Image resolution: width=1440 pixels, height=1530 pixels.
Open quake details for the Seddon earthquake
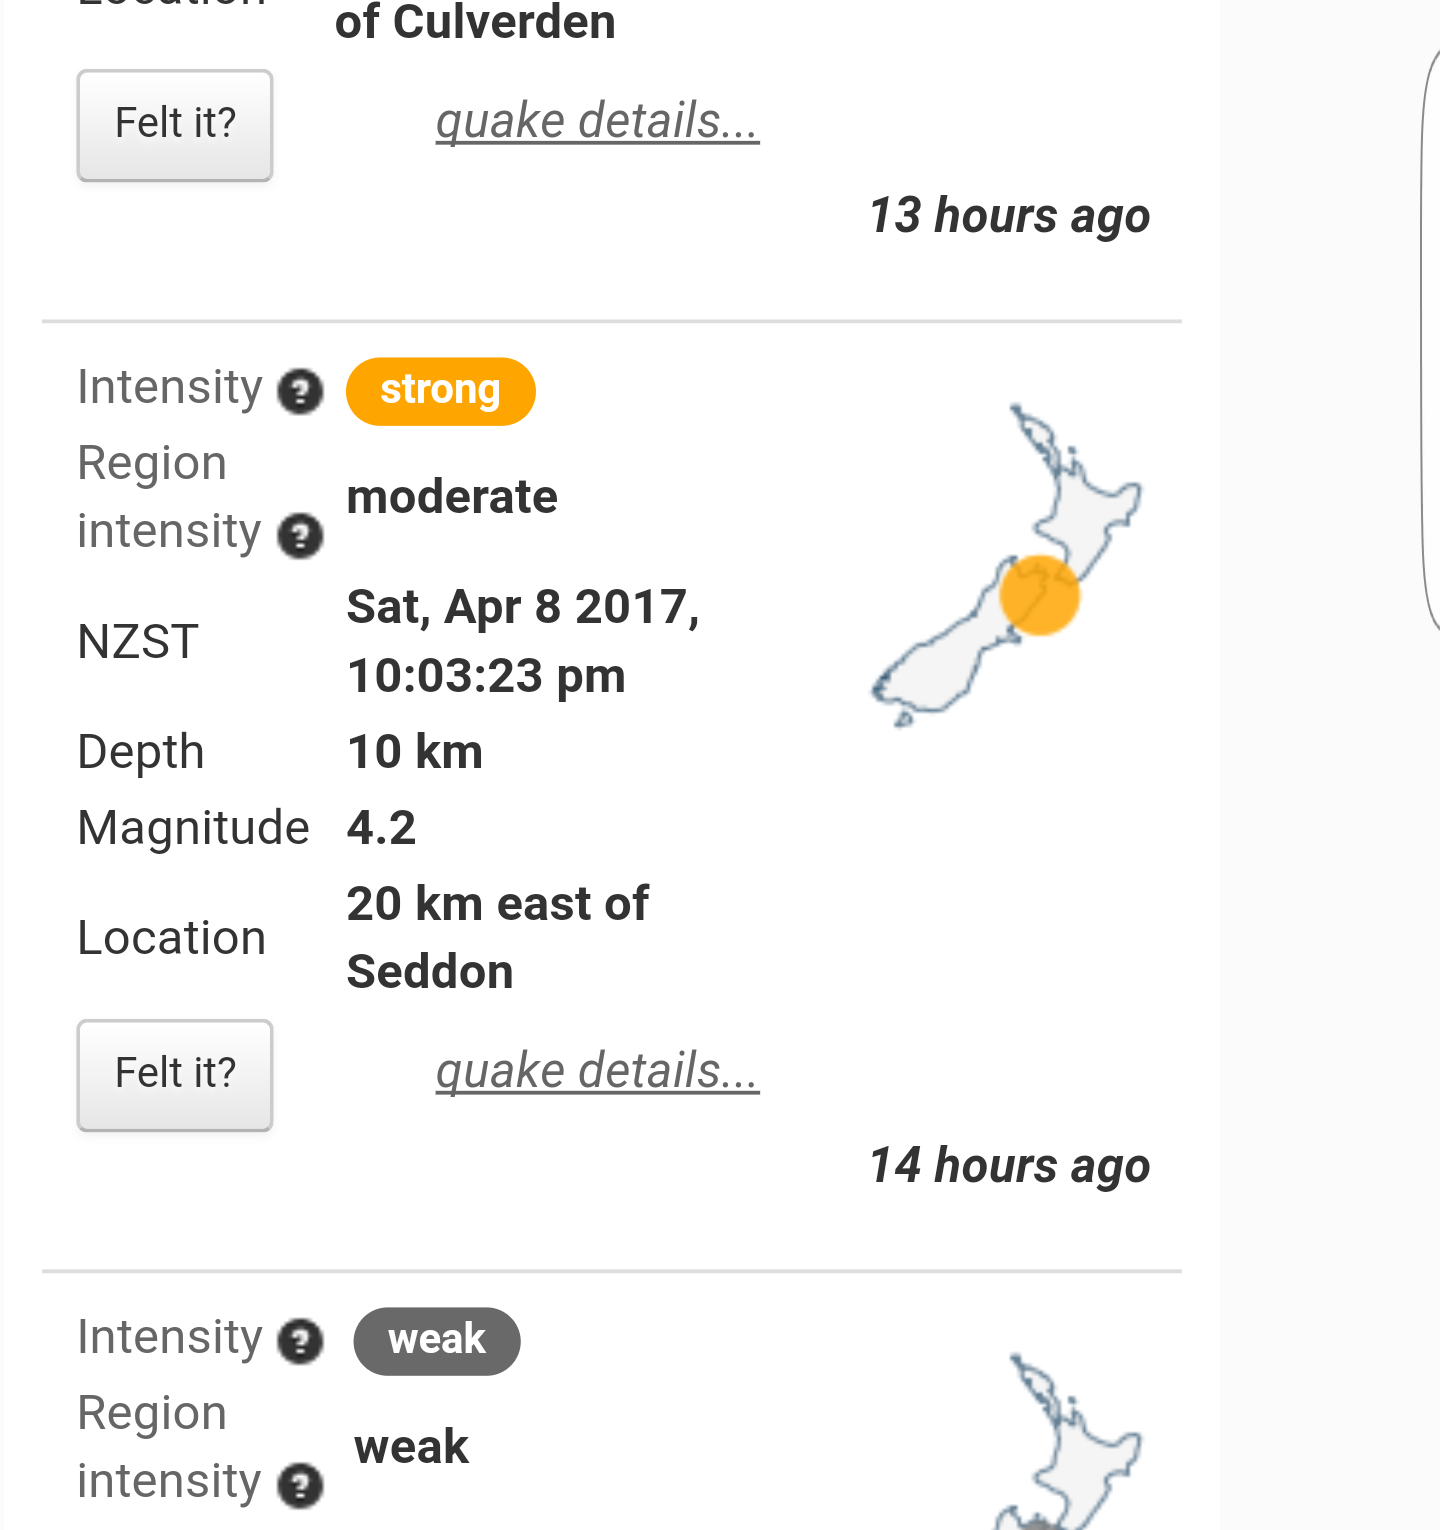tap(597, 1071)
